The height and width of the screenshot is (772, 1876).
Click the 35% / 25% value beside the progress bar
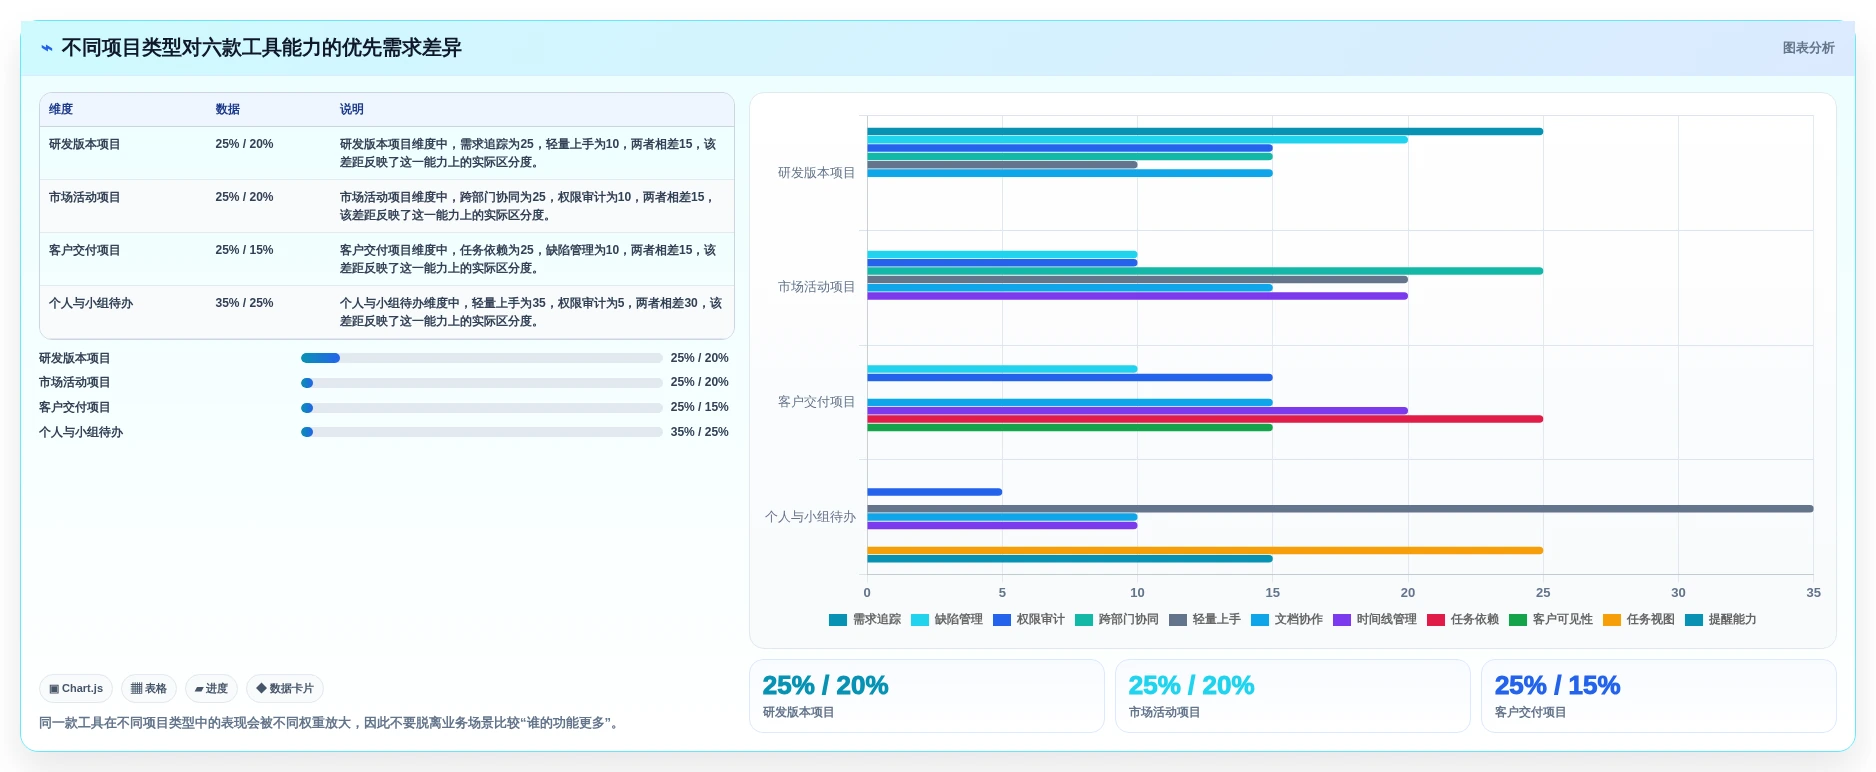(700, 432)
